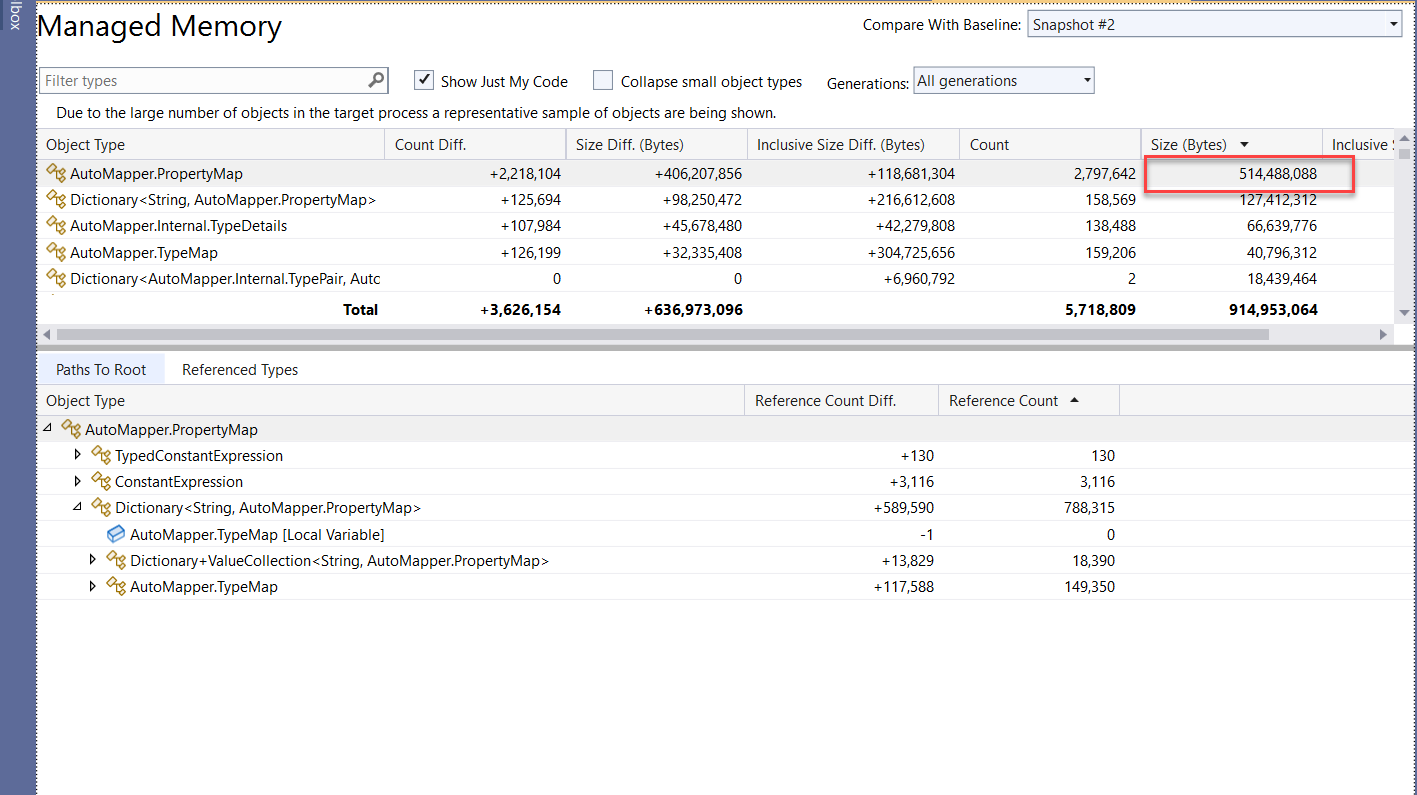The image size is (1417, 795).
Task: Select the AutoMapper.Internal.TypeDetails row
Action: (x=717, y=225)
